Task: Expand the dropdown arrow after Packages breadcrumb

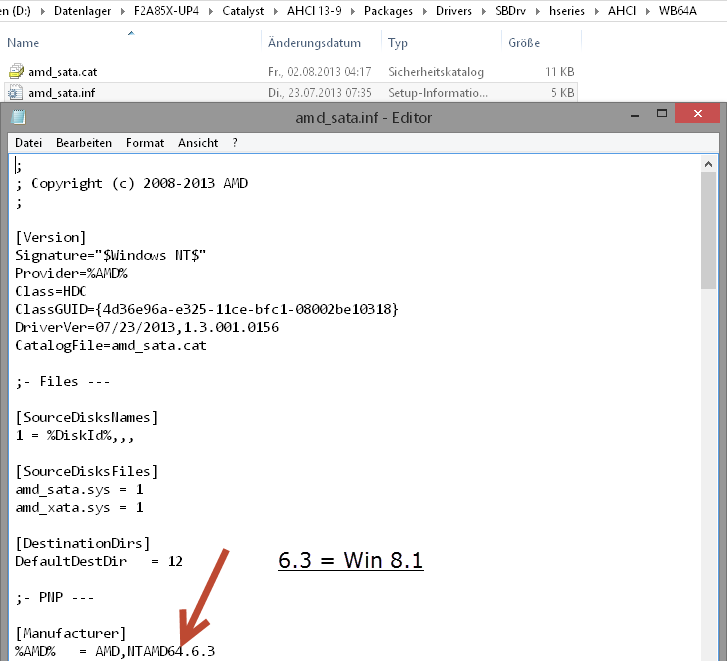Action: coord(424,11)
